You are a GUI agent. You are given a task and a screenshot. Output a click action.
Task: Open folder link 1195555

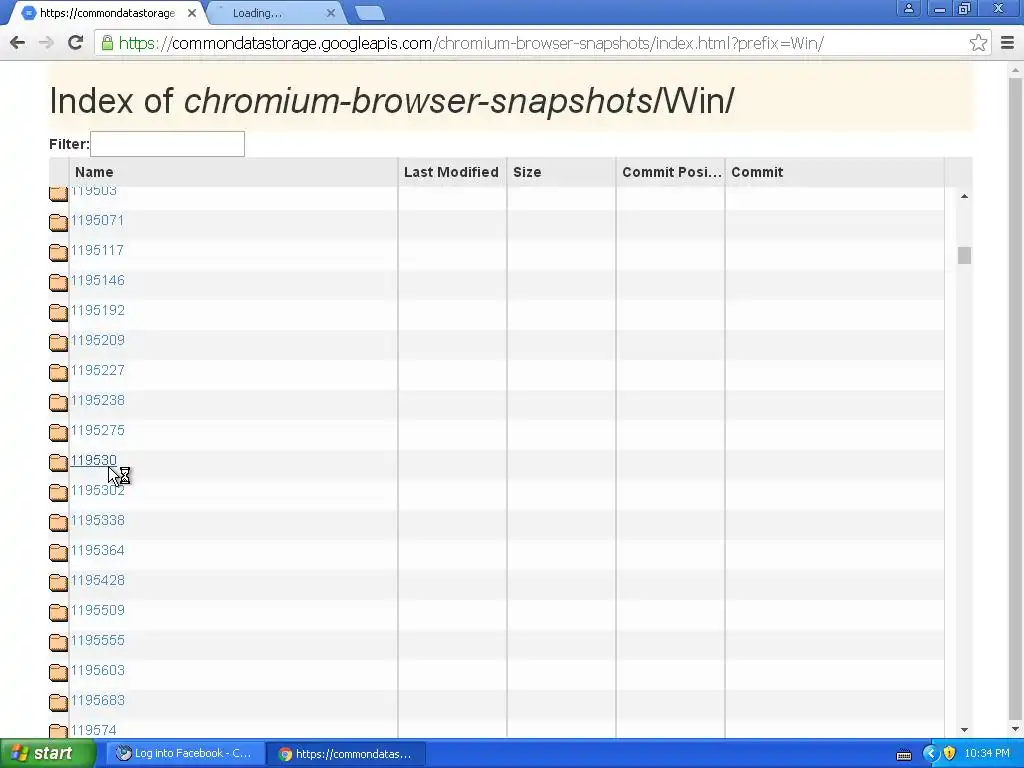tap(97, 641)
